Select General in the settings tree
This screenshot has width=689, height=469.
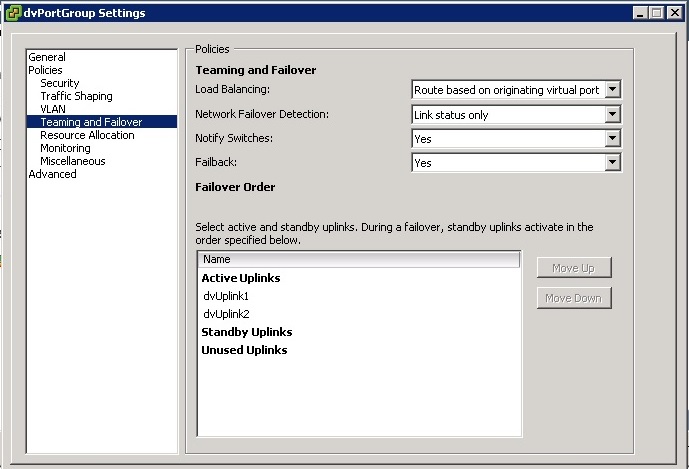pyautogui.click(x=47, y=58)
